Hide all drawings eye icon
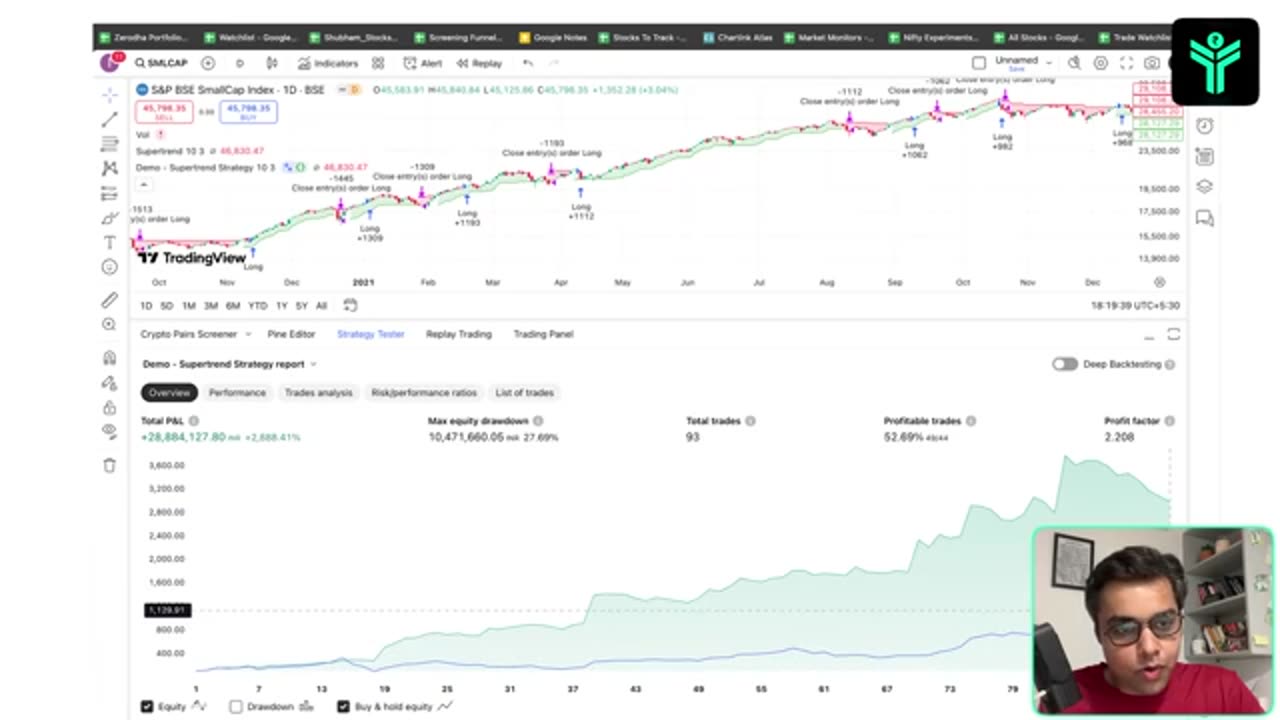1280x720 pixels. click(x=109, y=431)
